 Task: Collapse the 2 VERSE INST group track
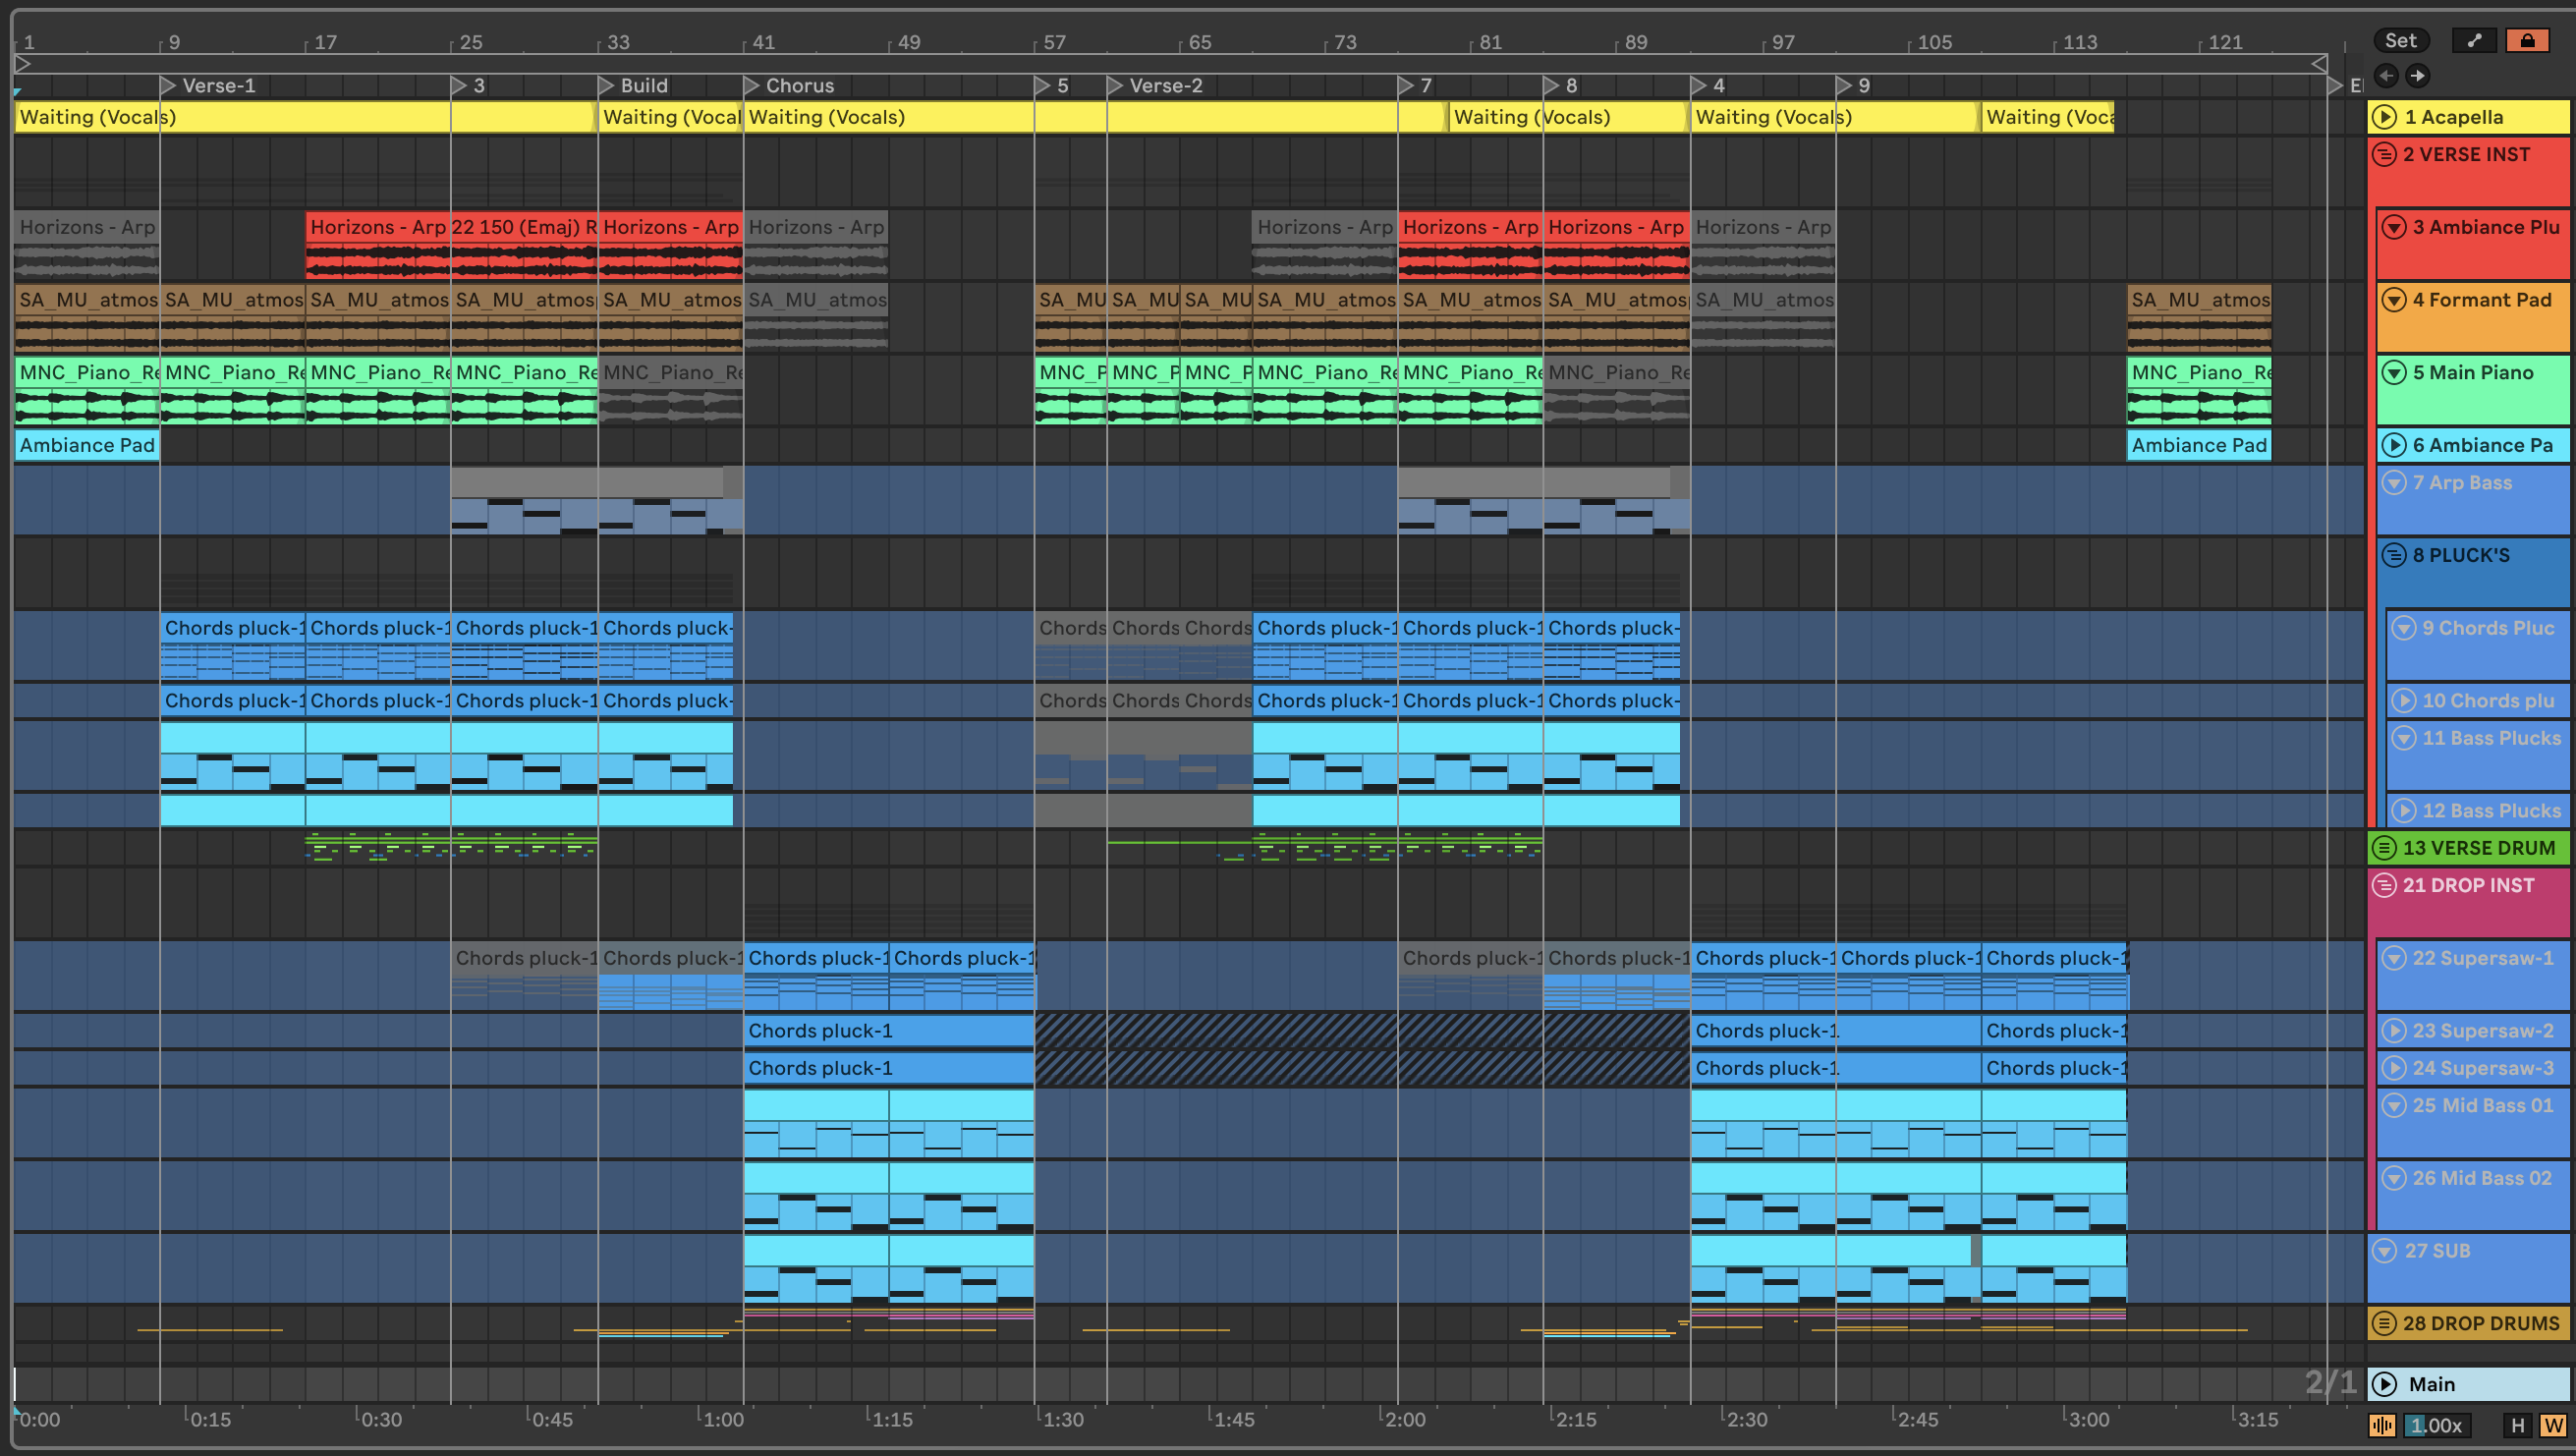[x=2384, y=154]
